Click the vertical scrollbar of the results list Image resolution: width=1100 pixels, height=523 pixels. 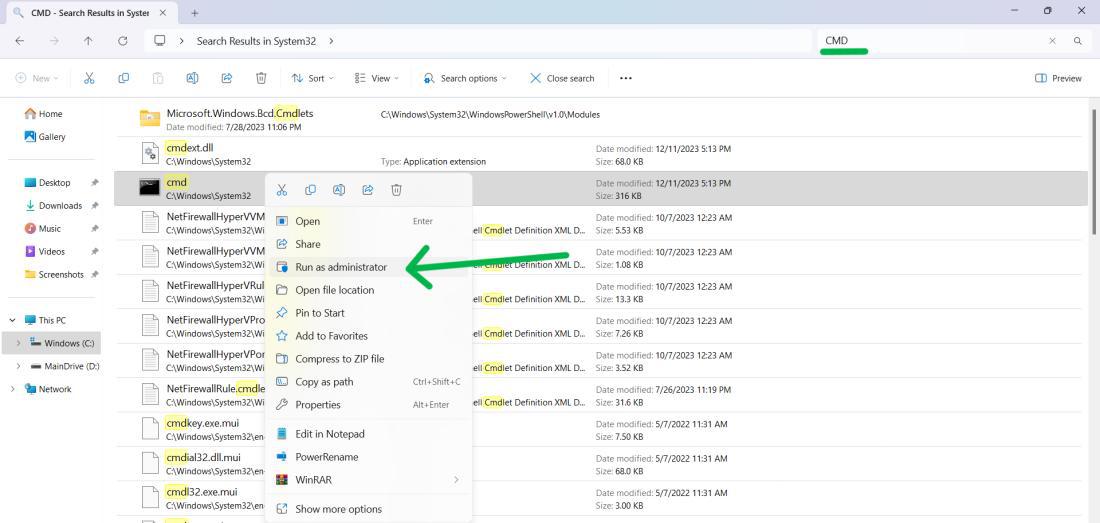[1094, 172]
